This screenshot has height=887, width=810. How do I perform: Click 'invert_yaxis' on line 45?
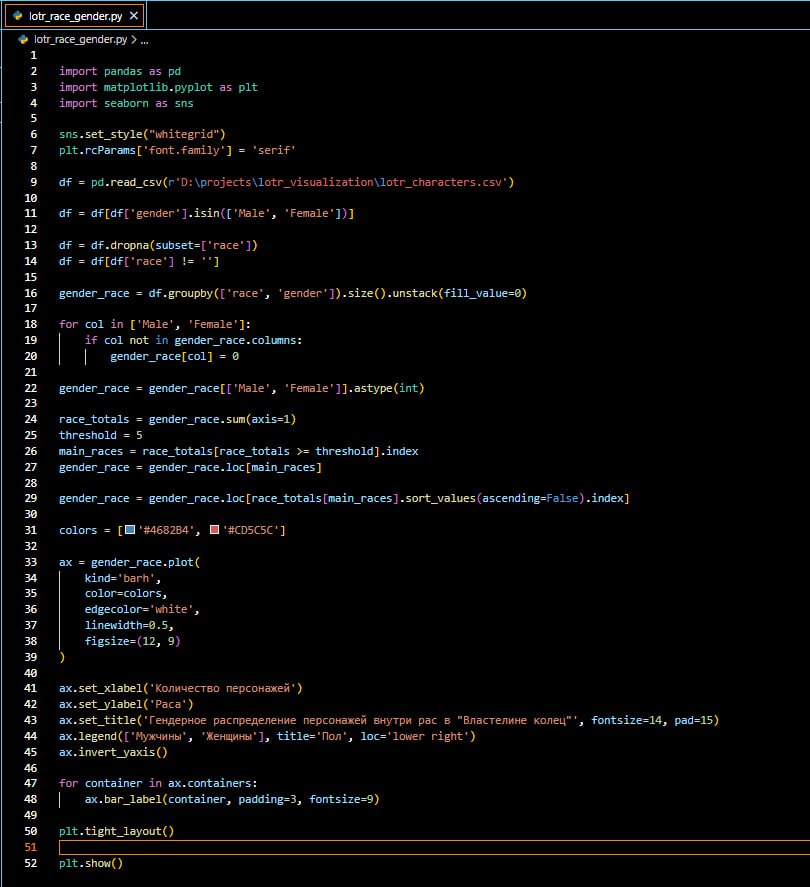click(x=117, y=752)
